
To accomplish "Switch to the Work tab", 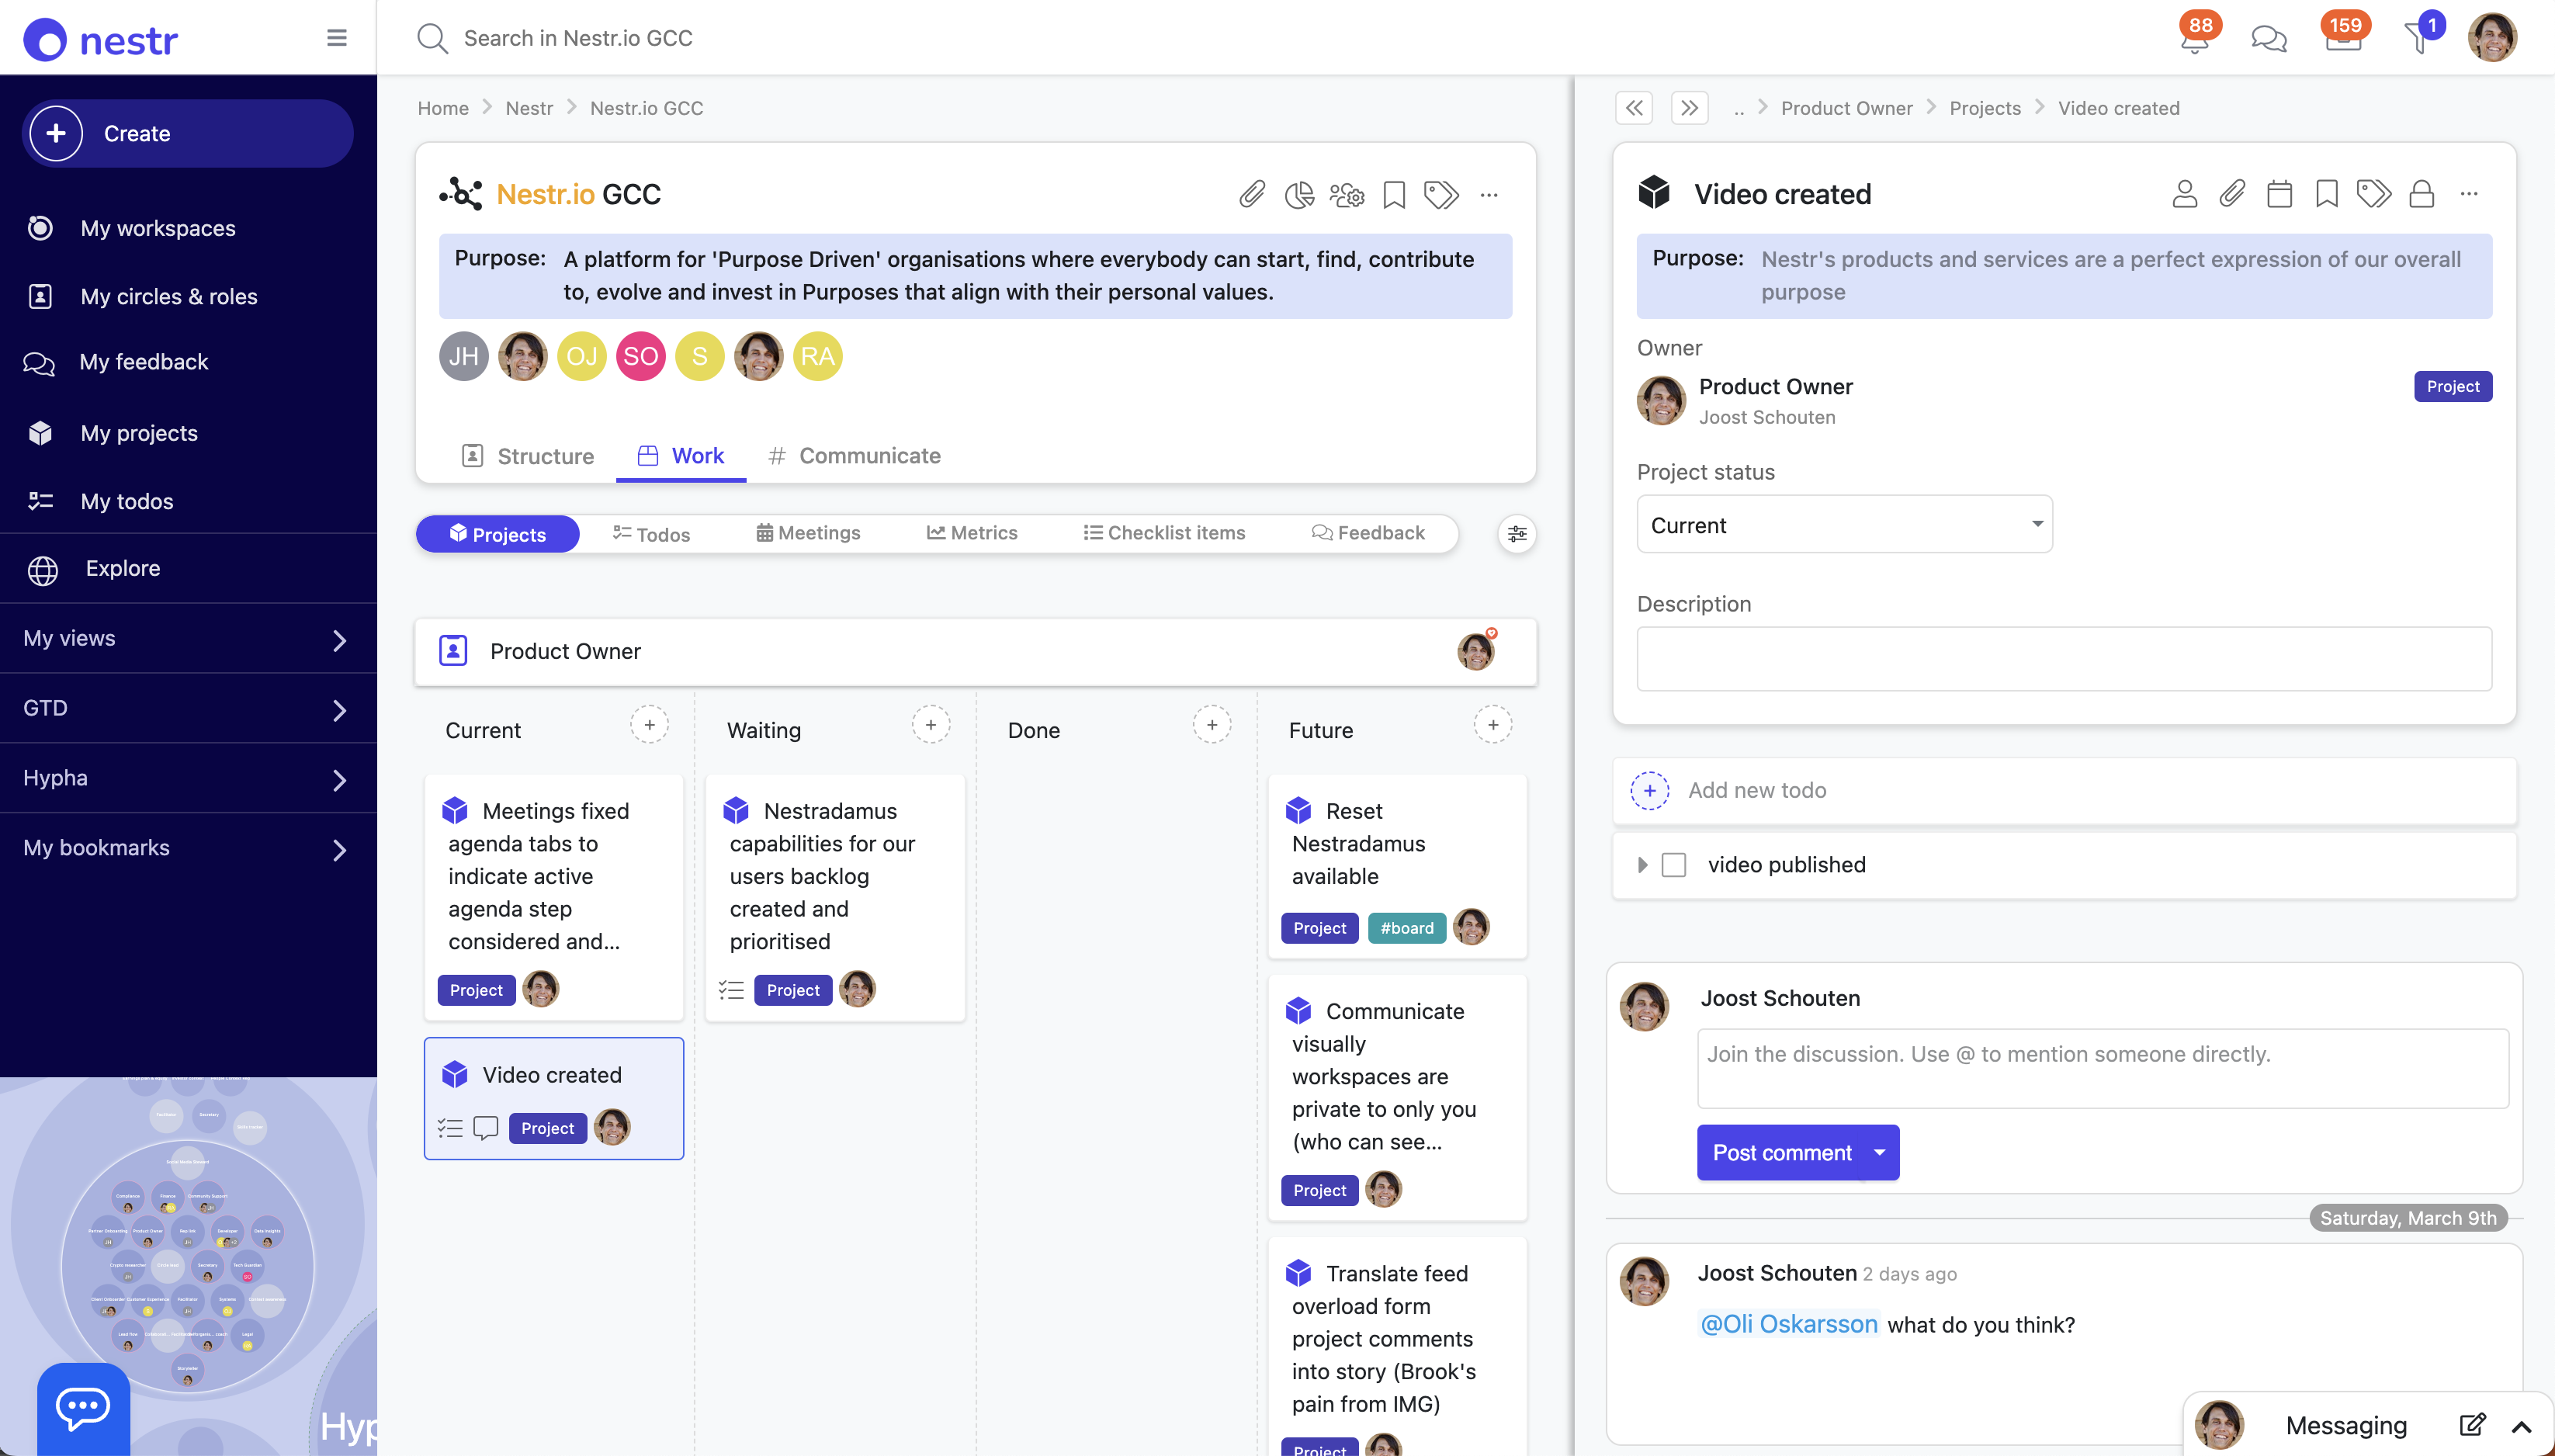I will point(681,456).
